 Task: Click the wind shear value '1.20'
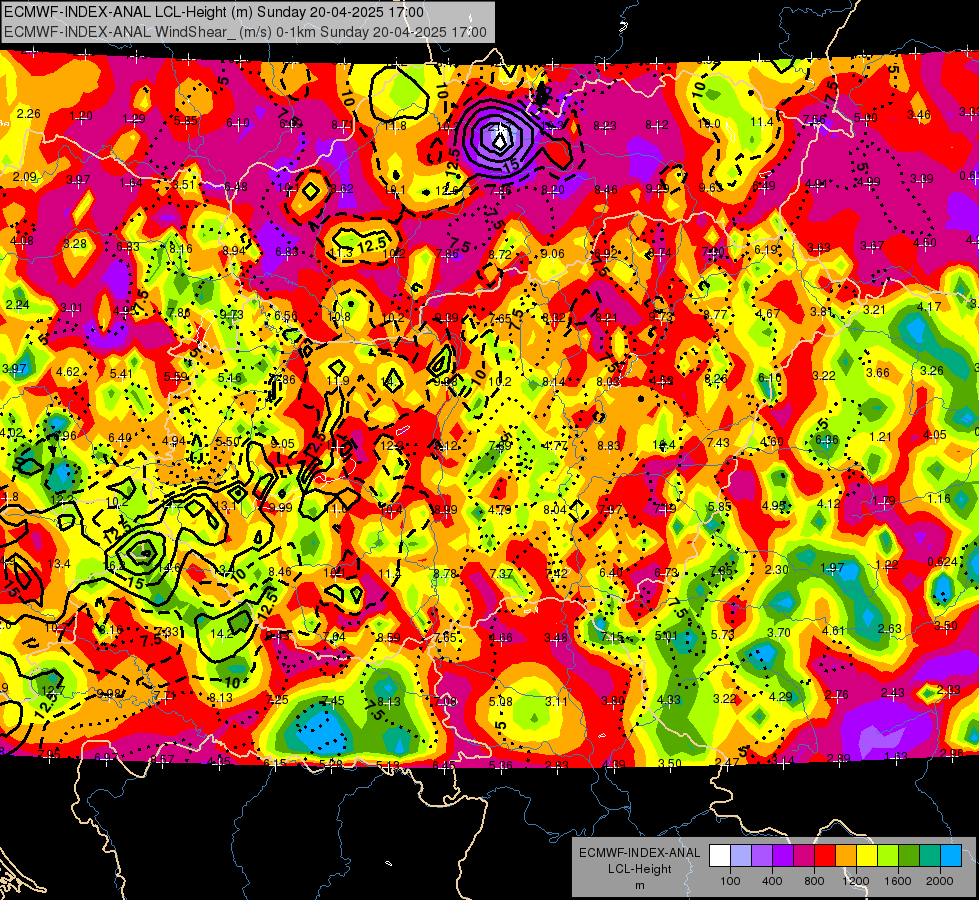pyautogui.click(x=81, y=116)
